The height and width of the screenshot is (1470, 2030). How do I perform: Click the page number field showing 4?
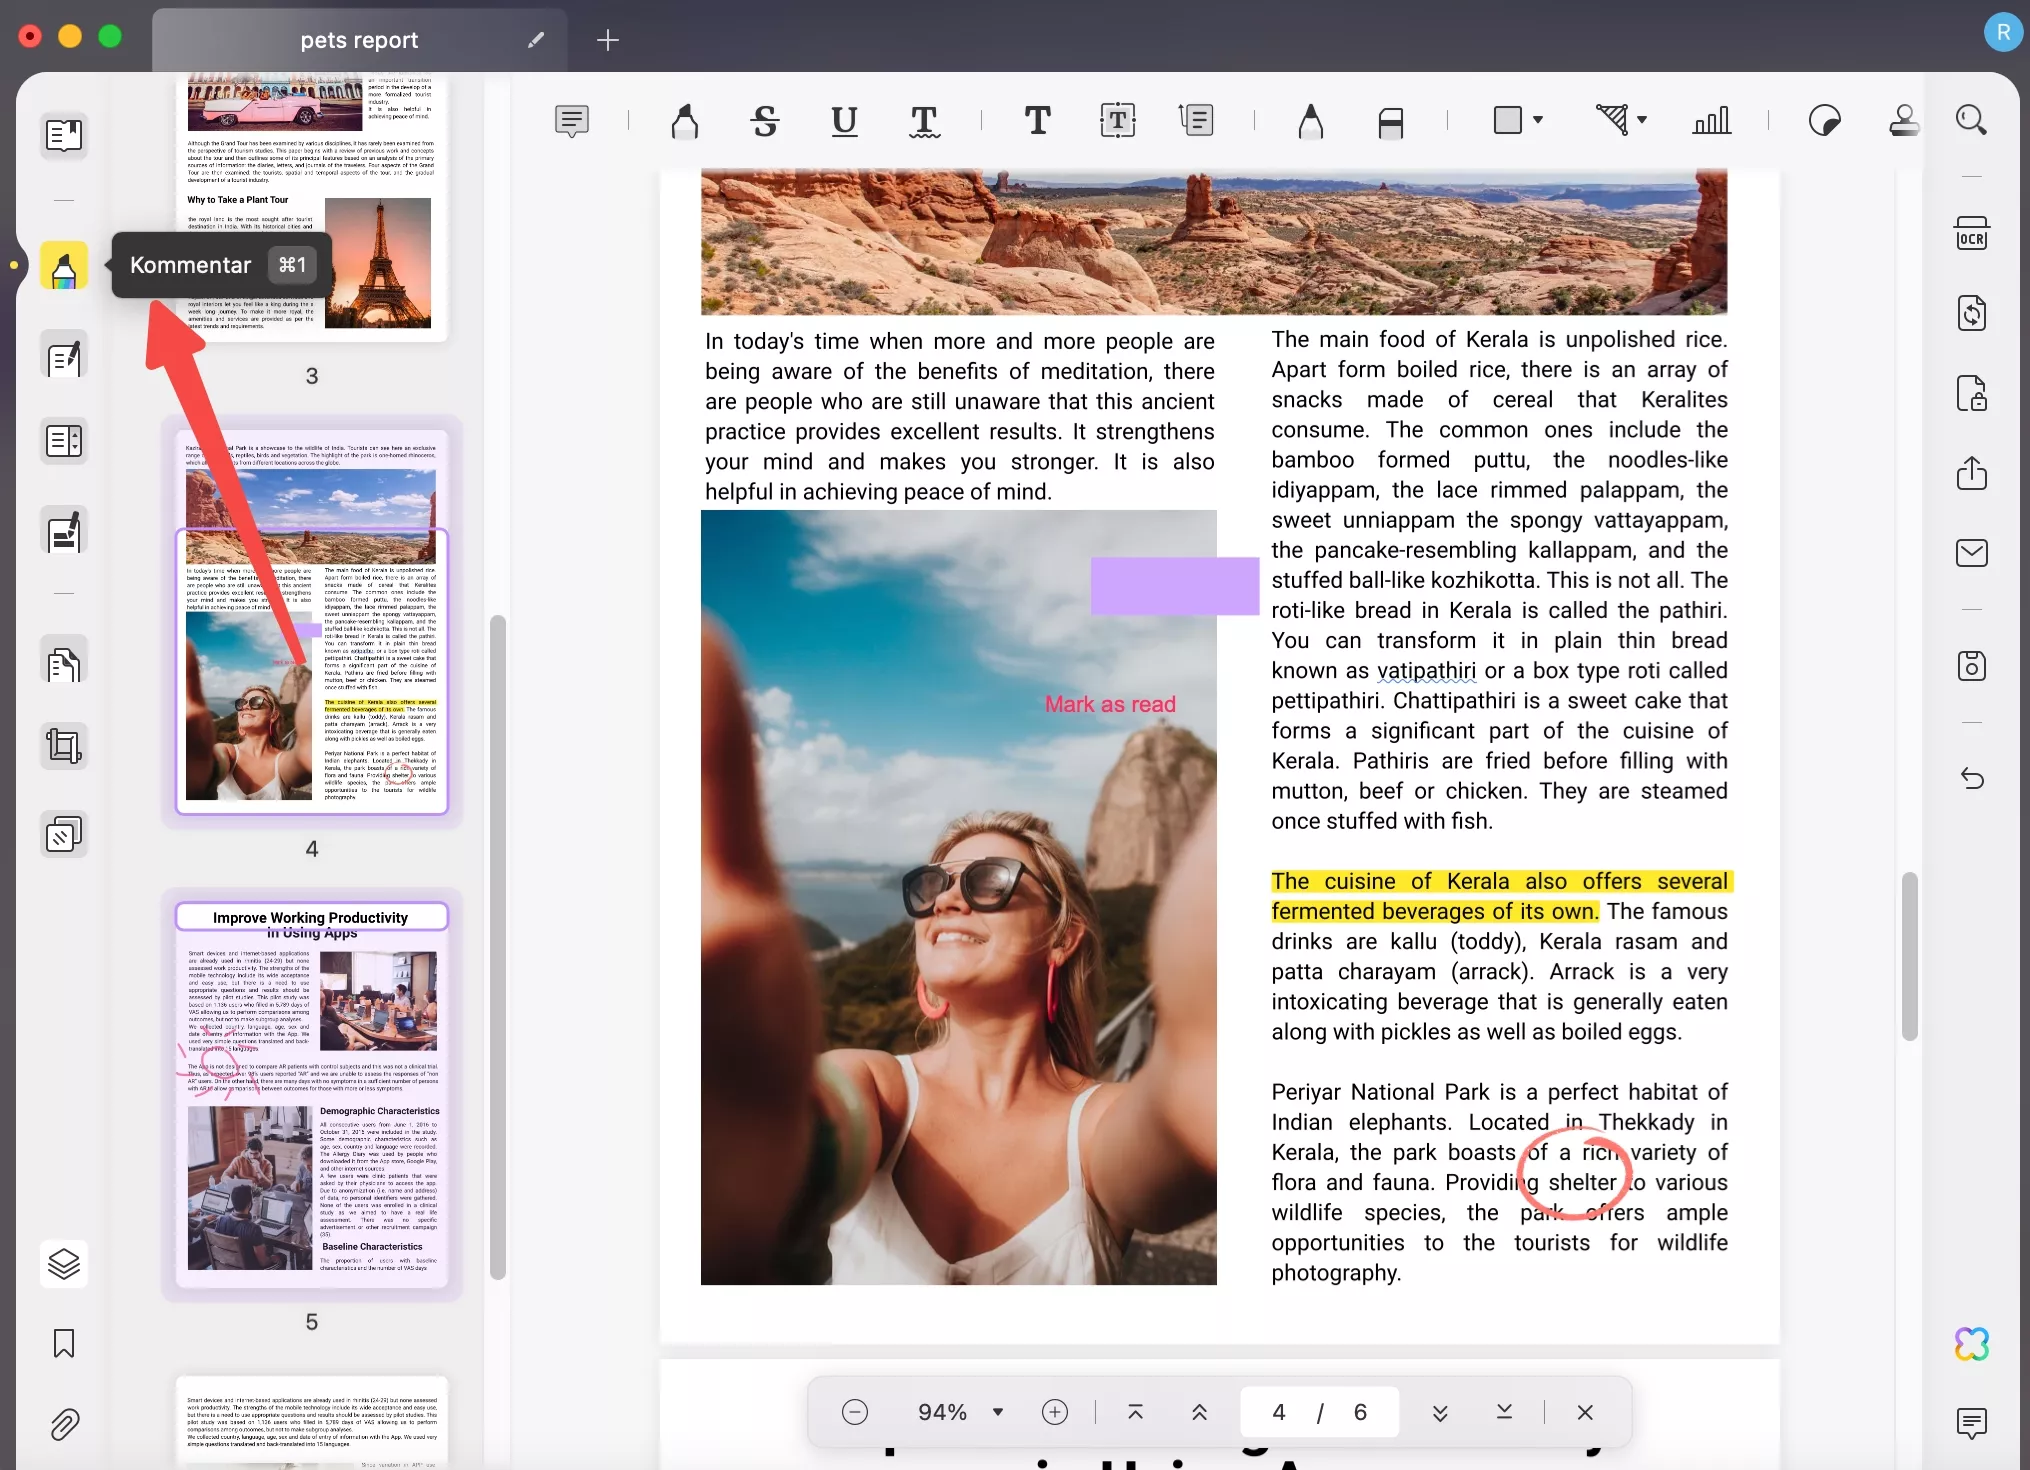1279,1412
